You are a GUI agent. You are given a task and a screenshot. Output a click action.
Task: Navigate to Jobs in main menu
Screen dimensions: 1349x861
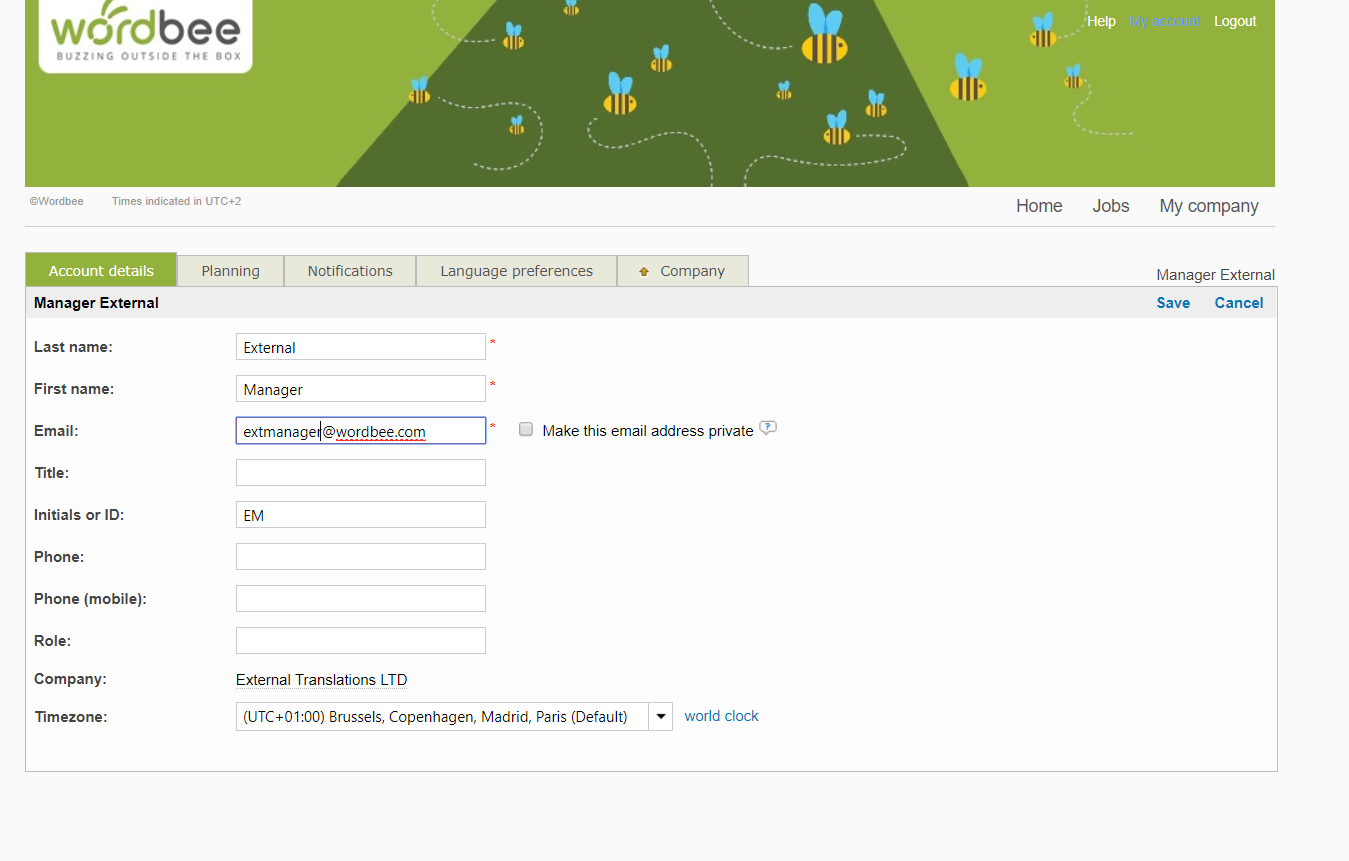pyautogui.click(x=1110, y=206)
